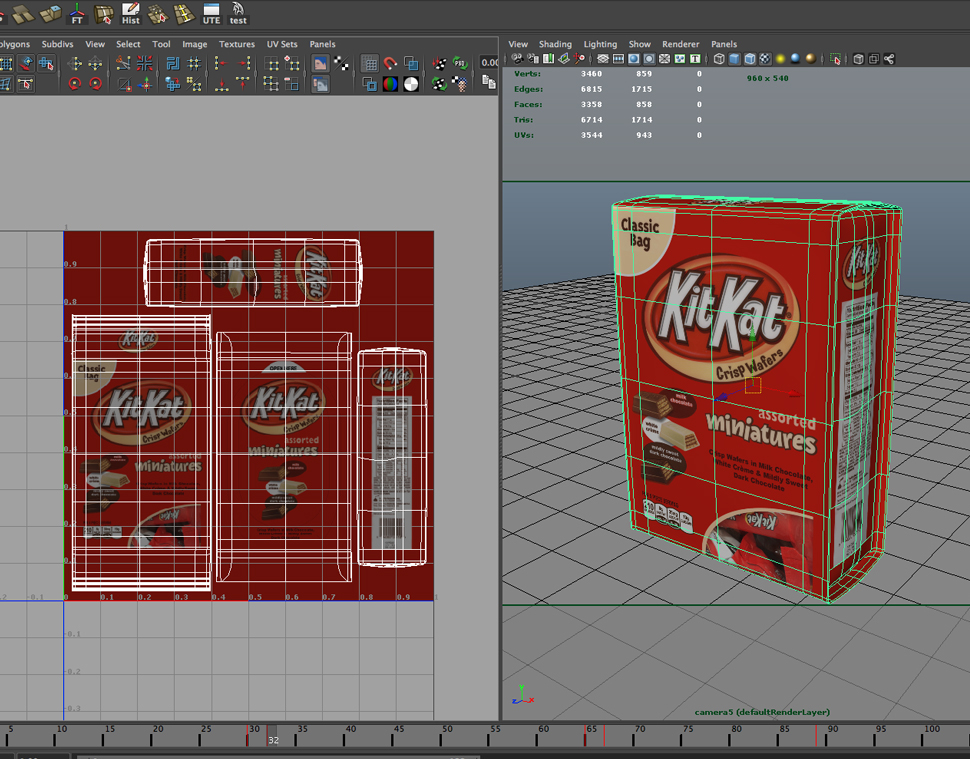Open the Show menu in viewport
The width and height of the screenshot is (970, 759).
(640, 44)
